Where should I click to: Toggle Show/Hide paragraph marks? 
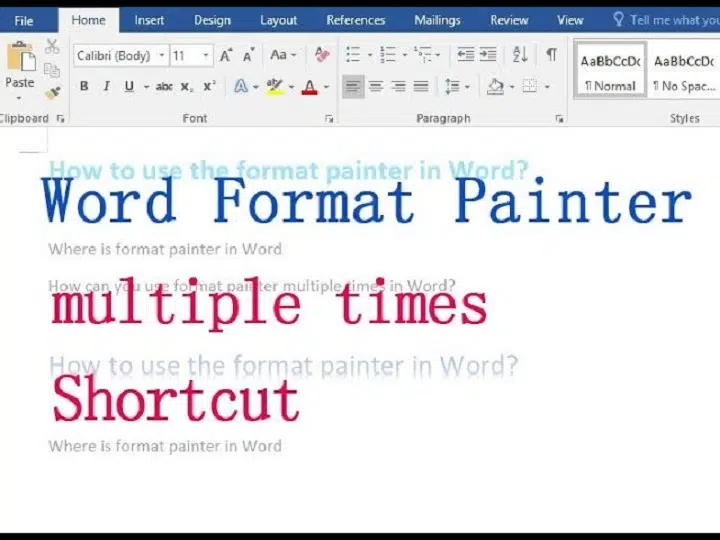551,55
